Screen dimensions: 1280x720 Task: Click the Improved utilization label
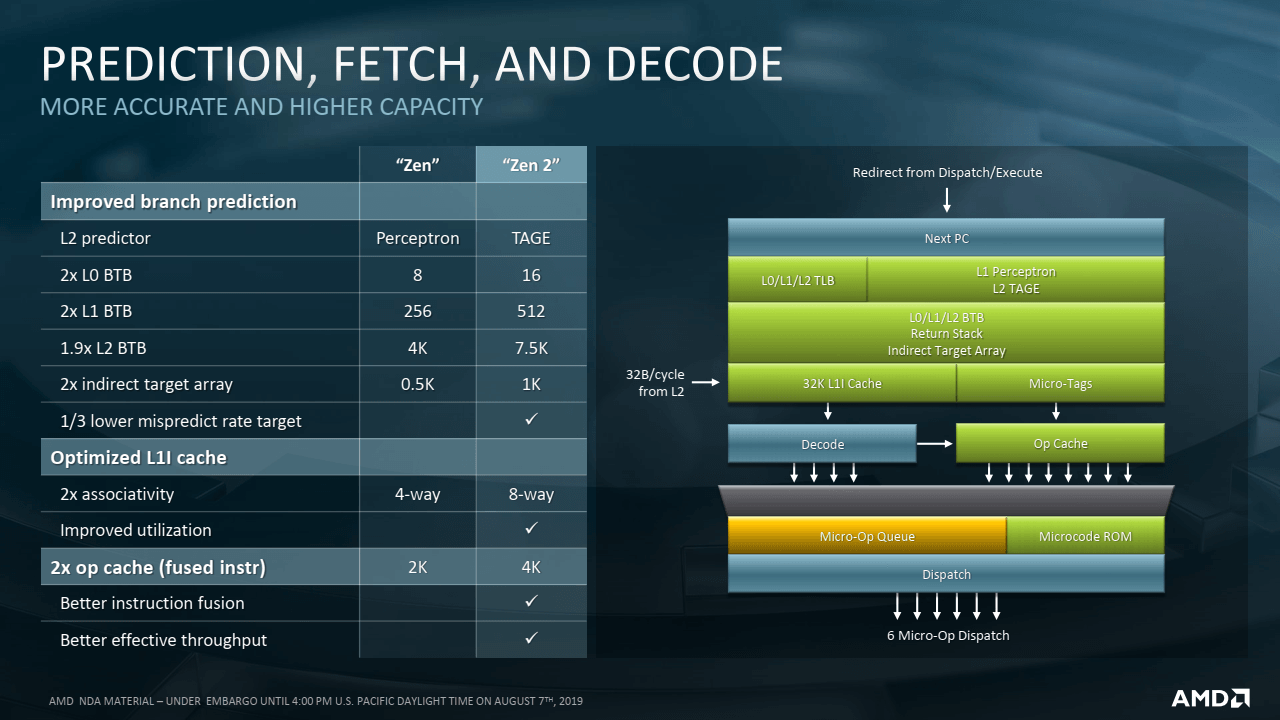coord(136,530)
